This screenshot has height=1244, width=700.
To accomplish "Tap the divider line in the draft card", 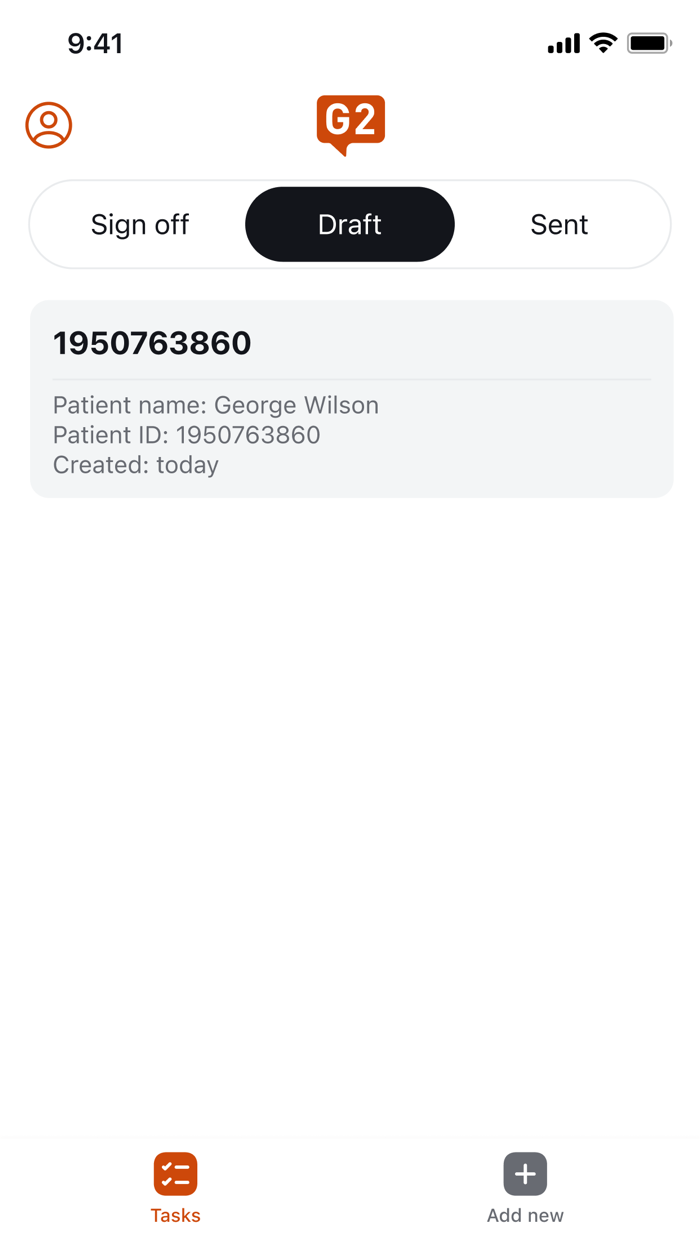I will point(352,380).
